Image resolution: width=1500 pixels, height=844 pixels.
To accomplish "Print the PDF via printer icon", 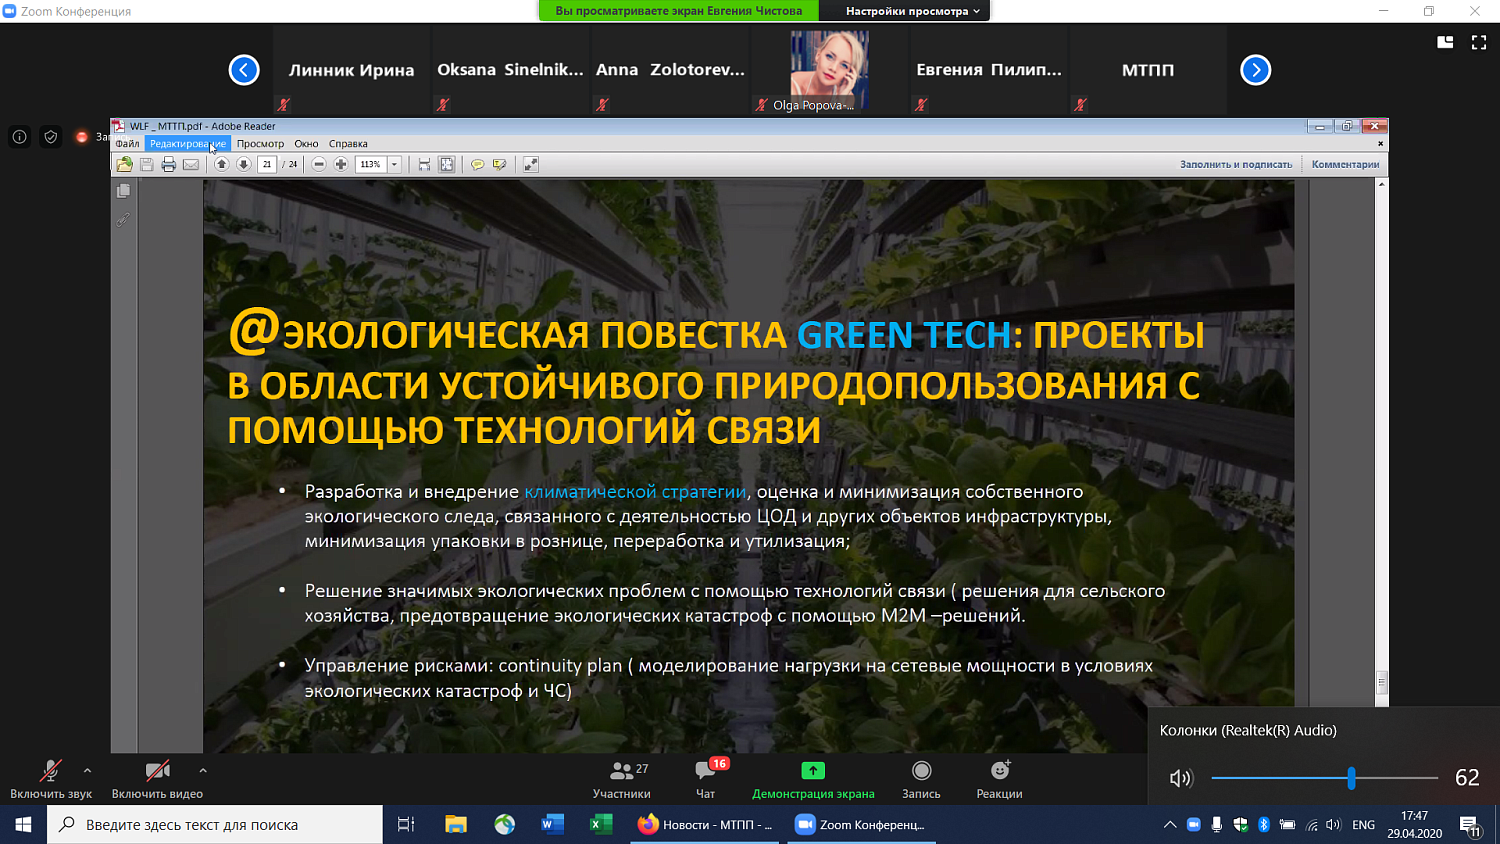I will 168,164.
